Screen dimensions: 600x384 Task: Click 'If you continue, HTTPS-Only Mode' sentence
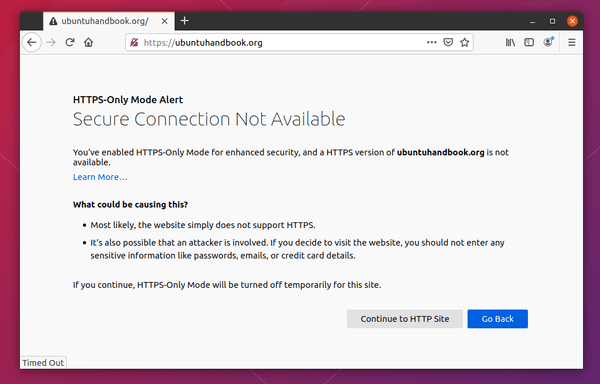tap(227, 285)
